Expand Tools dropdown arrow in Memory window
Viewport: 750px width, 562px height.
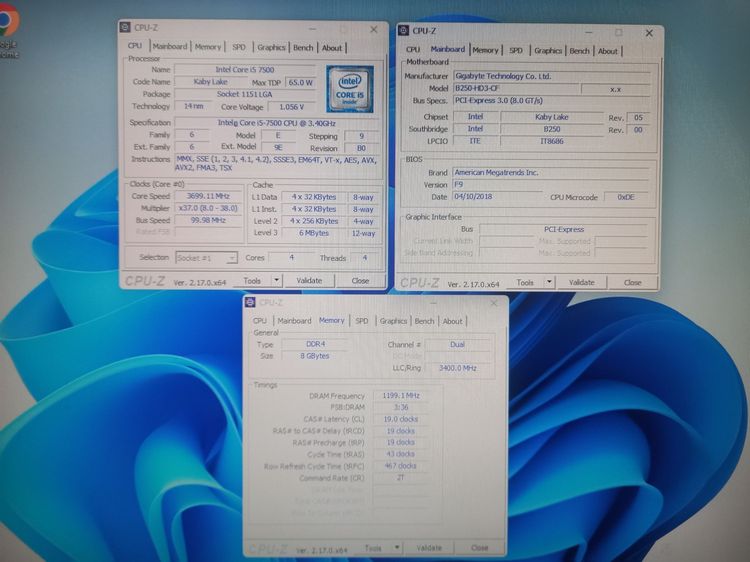(x=397, y=547)
